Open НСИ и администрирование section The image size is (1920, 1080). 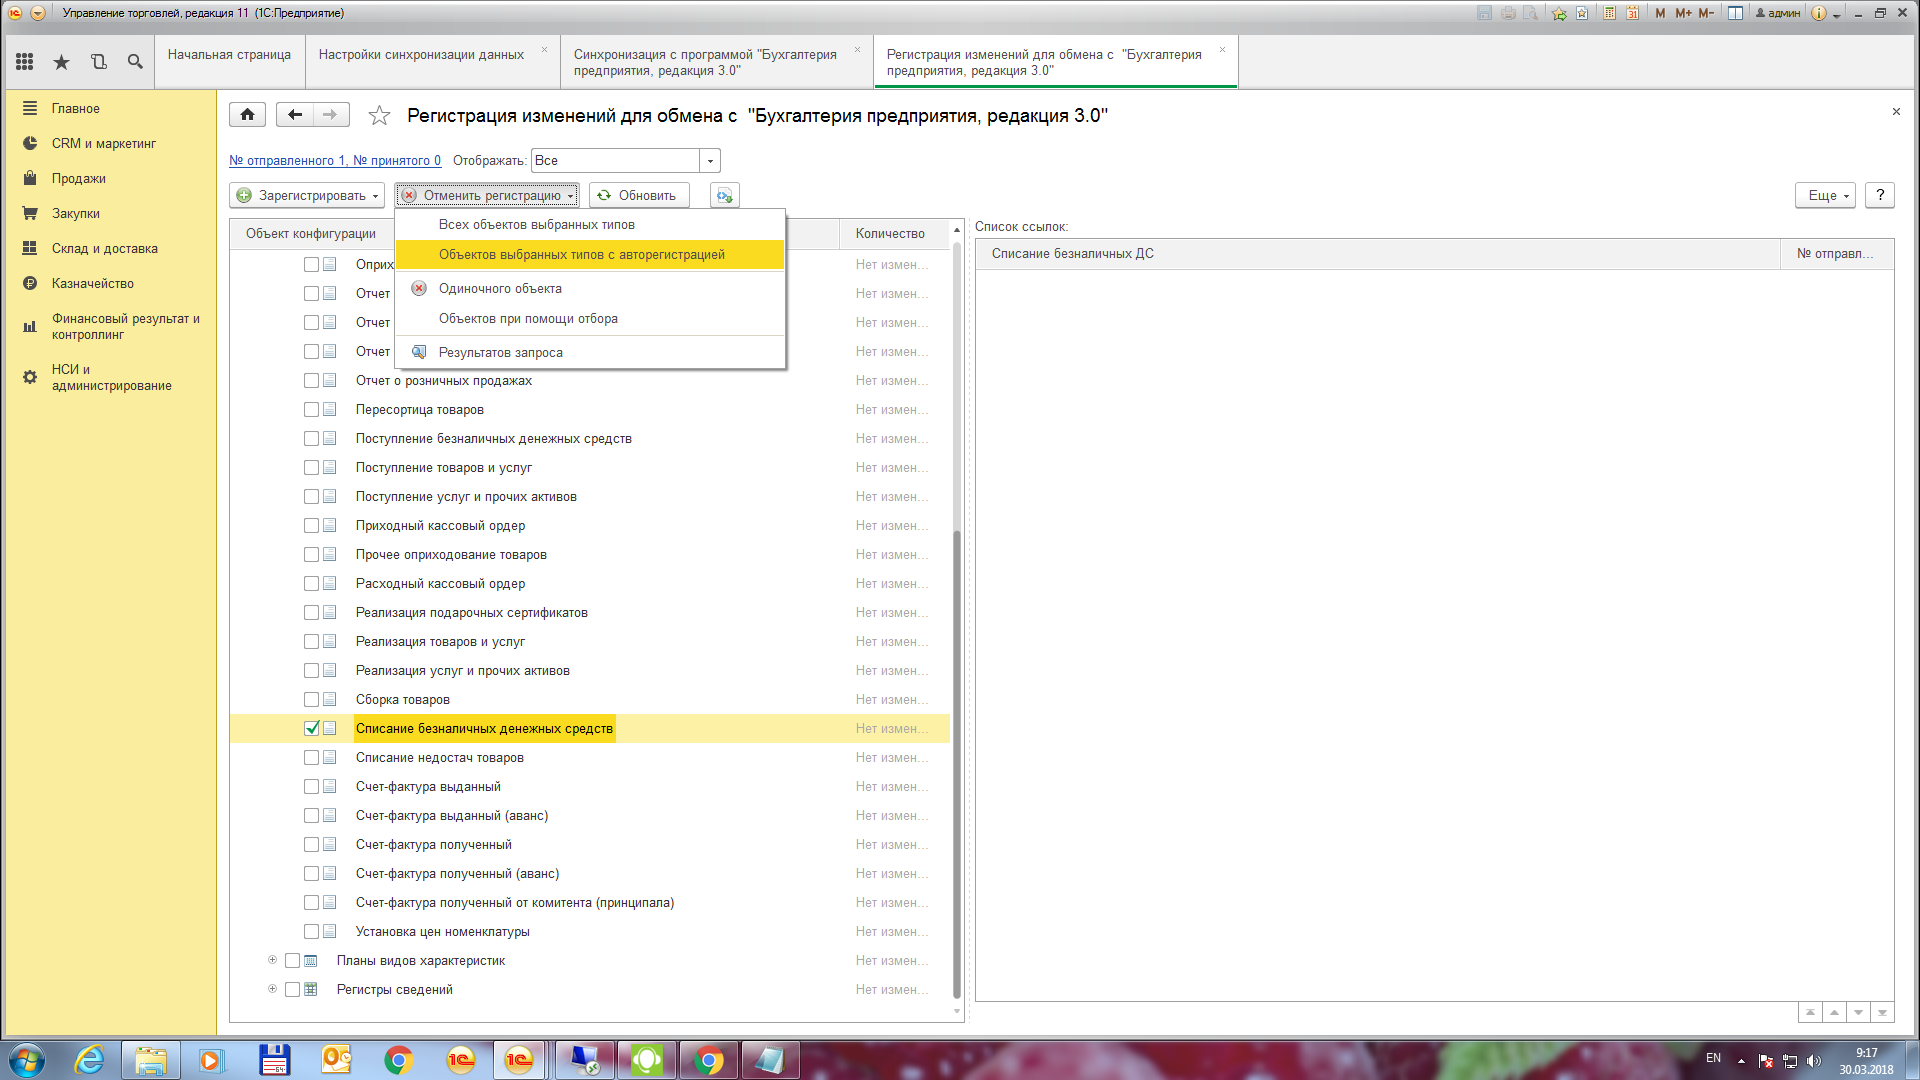click(111, 377)
